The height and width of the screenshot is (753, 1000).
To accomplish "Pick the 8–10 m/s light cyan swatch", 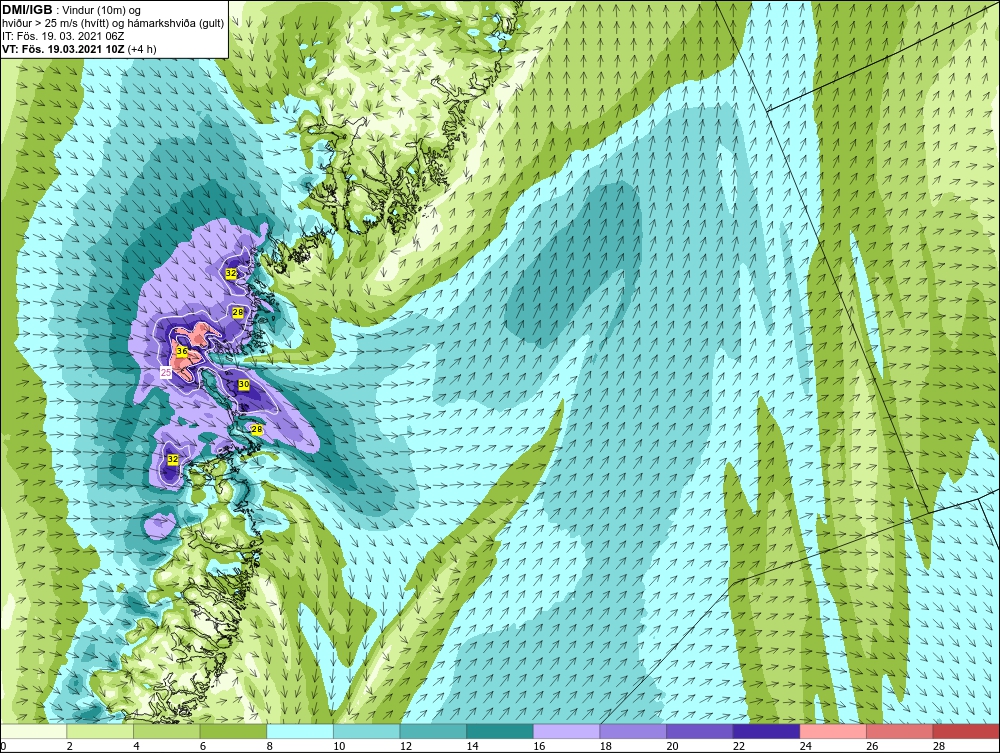I will click(x=300, y=731).
